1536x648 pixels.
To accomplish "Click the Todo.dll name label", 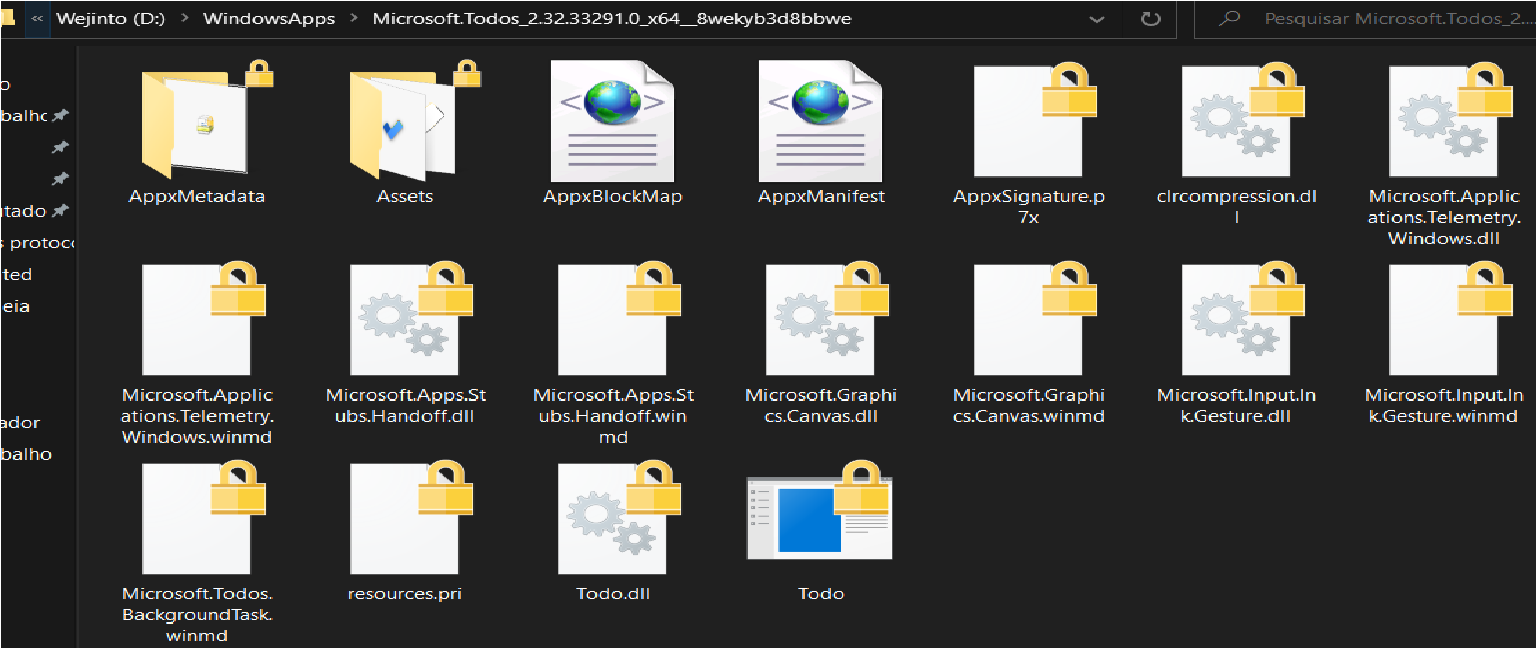I will click(613, 593).
